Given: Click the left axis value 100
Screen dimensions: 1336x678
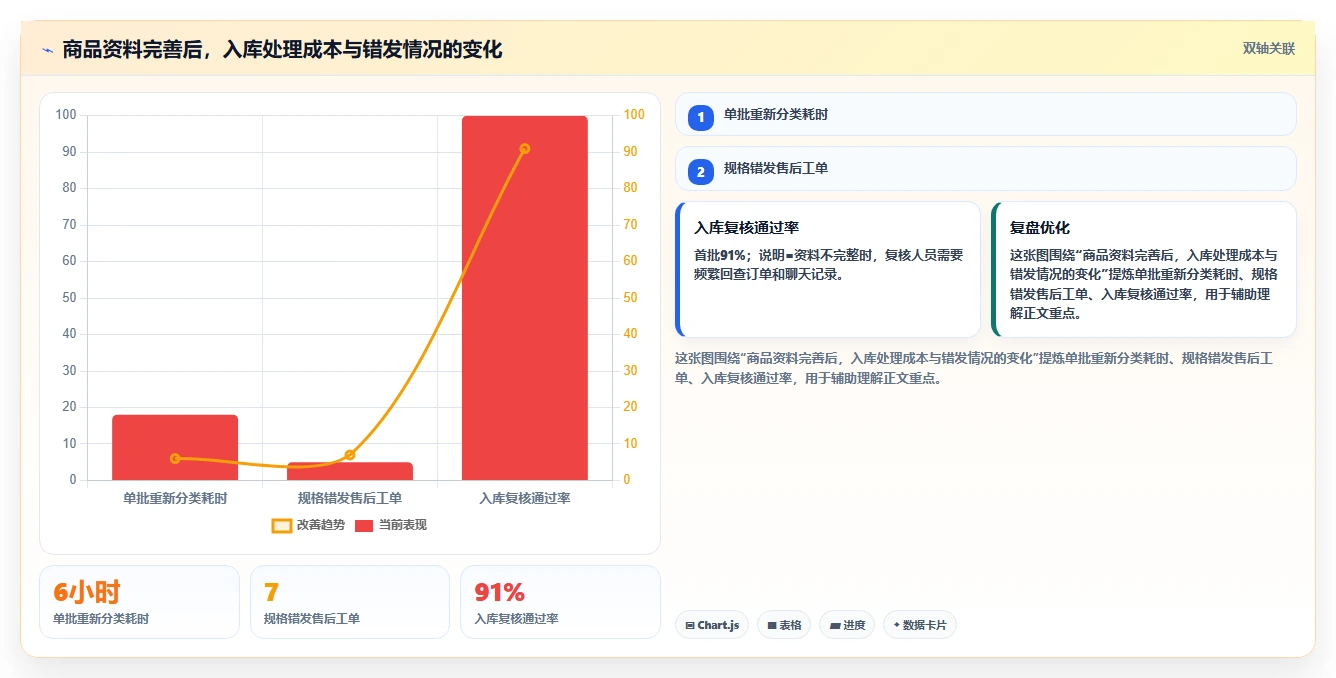Looking at the screenshot, I should (x=66, y=115).
